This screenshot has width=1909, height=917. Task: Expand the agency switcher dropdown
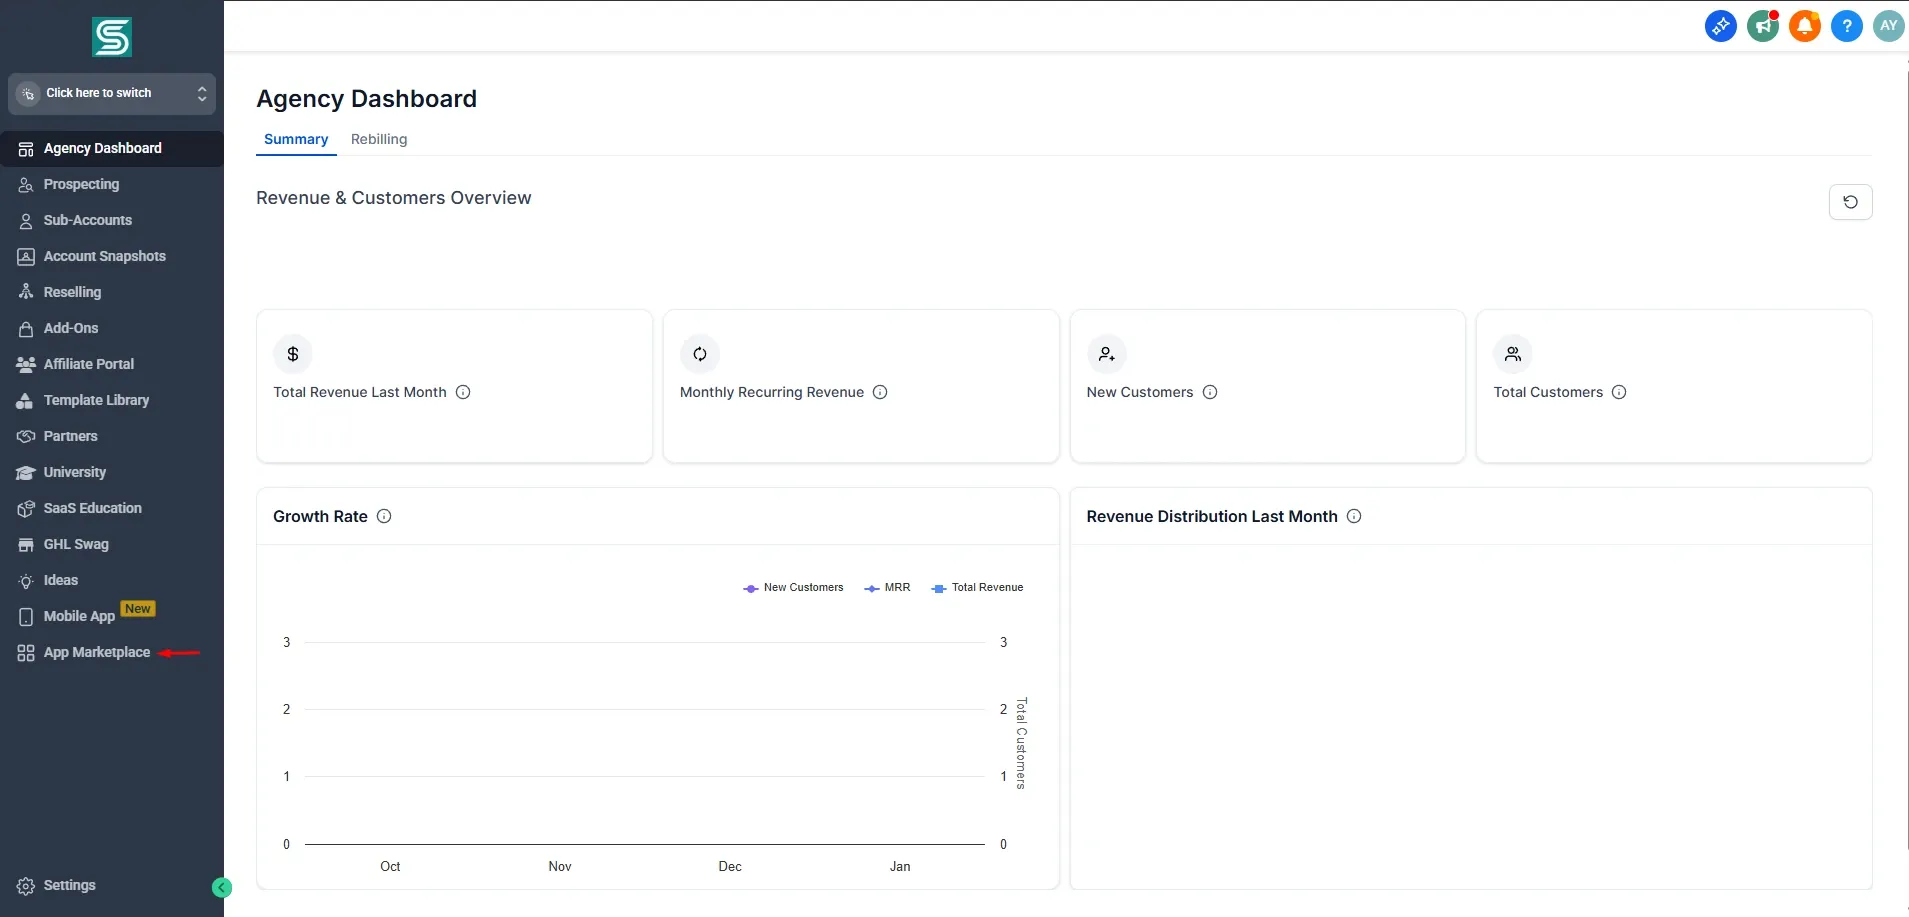111,93
